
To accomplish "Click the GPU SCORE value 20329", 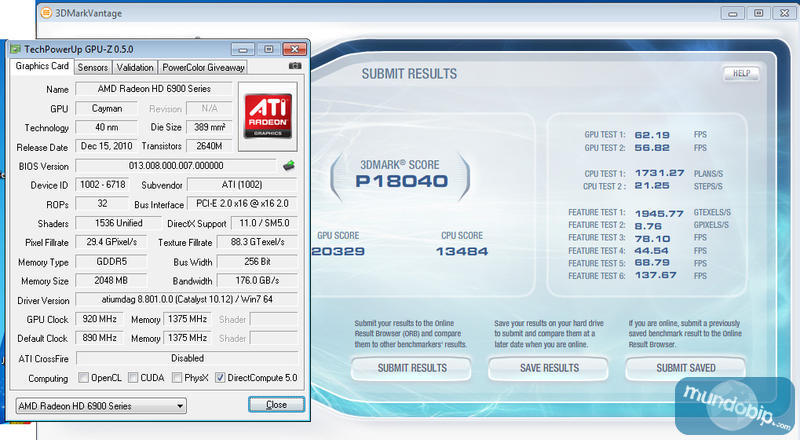I will pos(338,251).
